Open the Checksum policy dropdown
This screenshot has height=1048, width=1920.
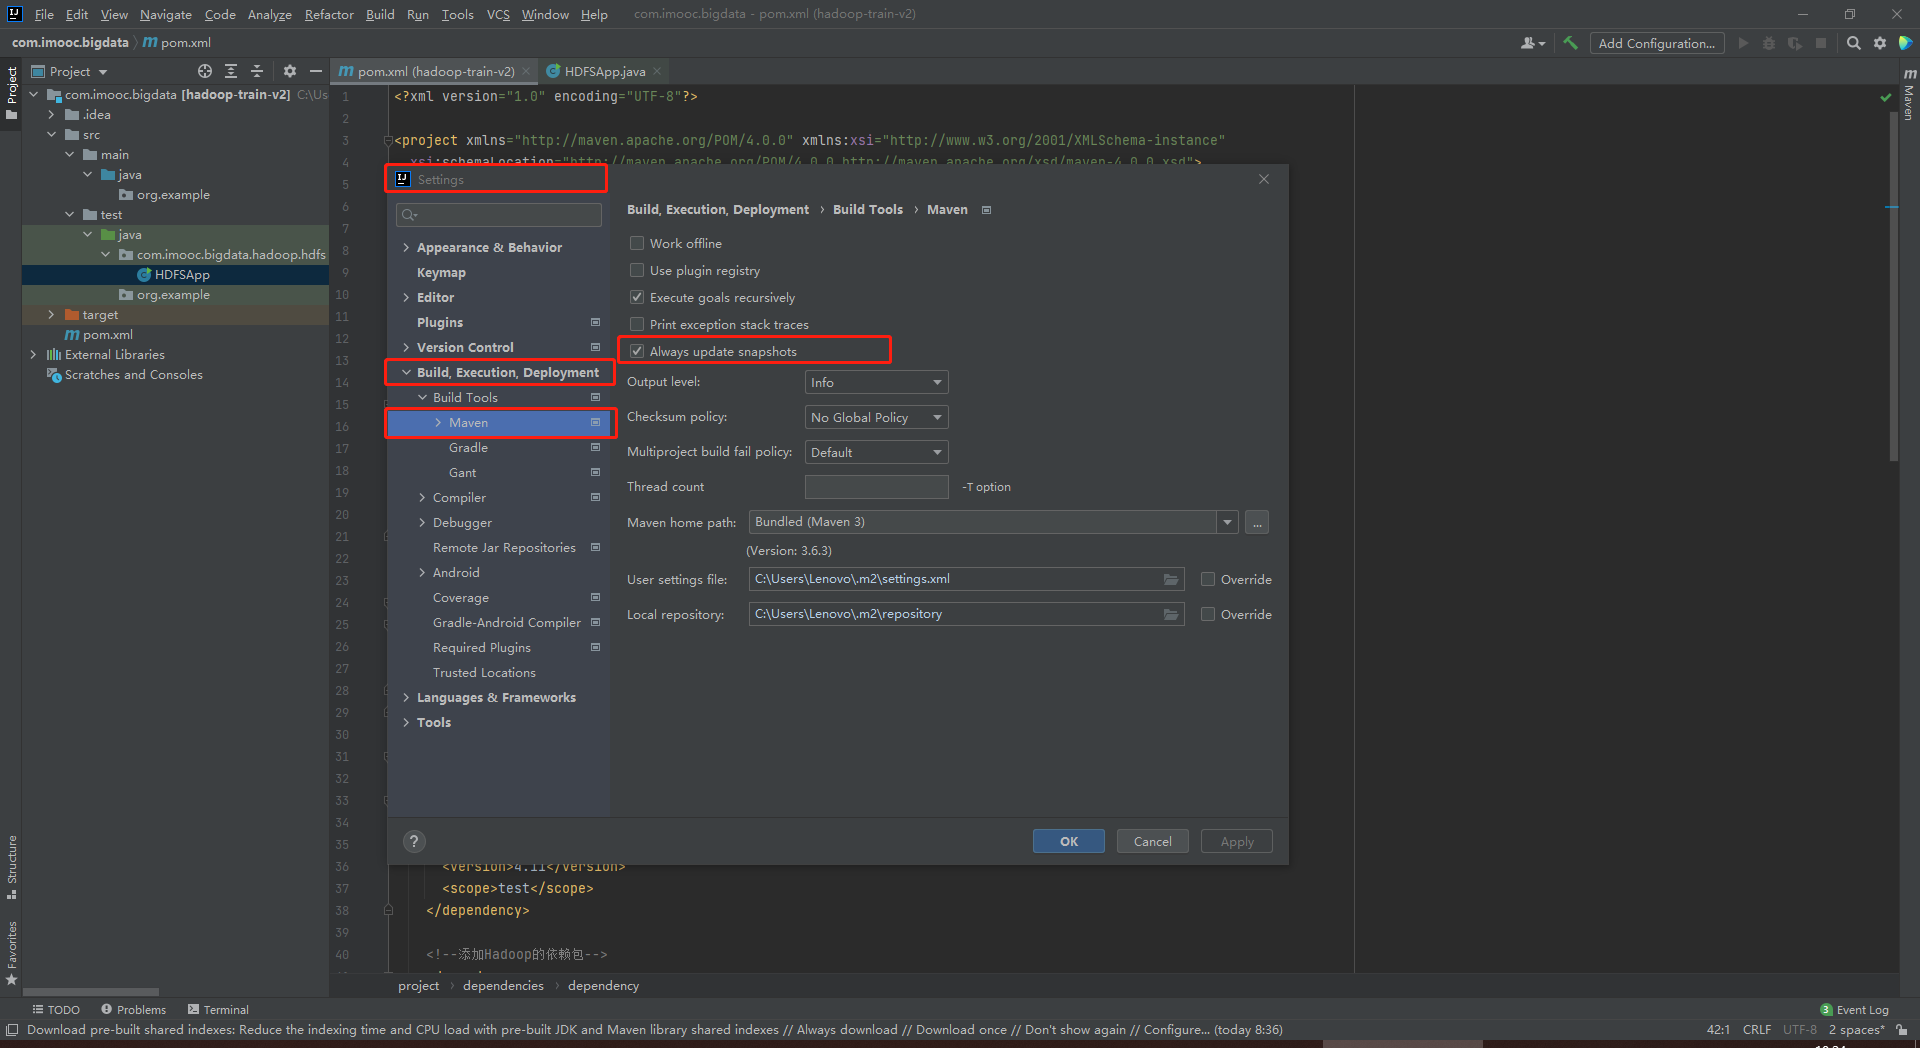877,417
